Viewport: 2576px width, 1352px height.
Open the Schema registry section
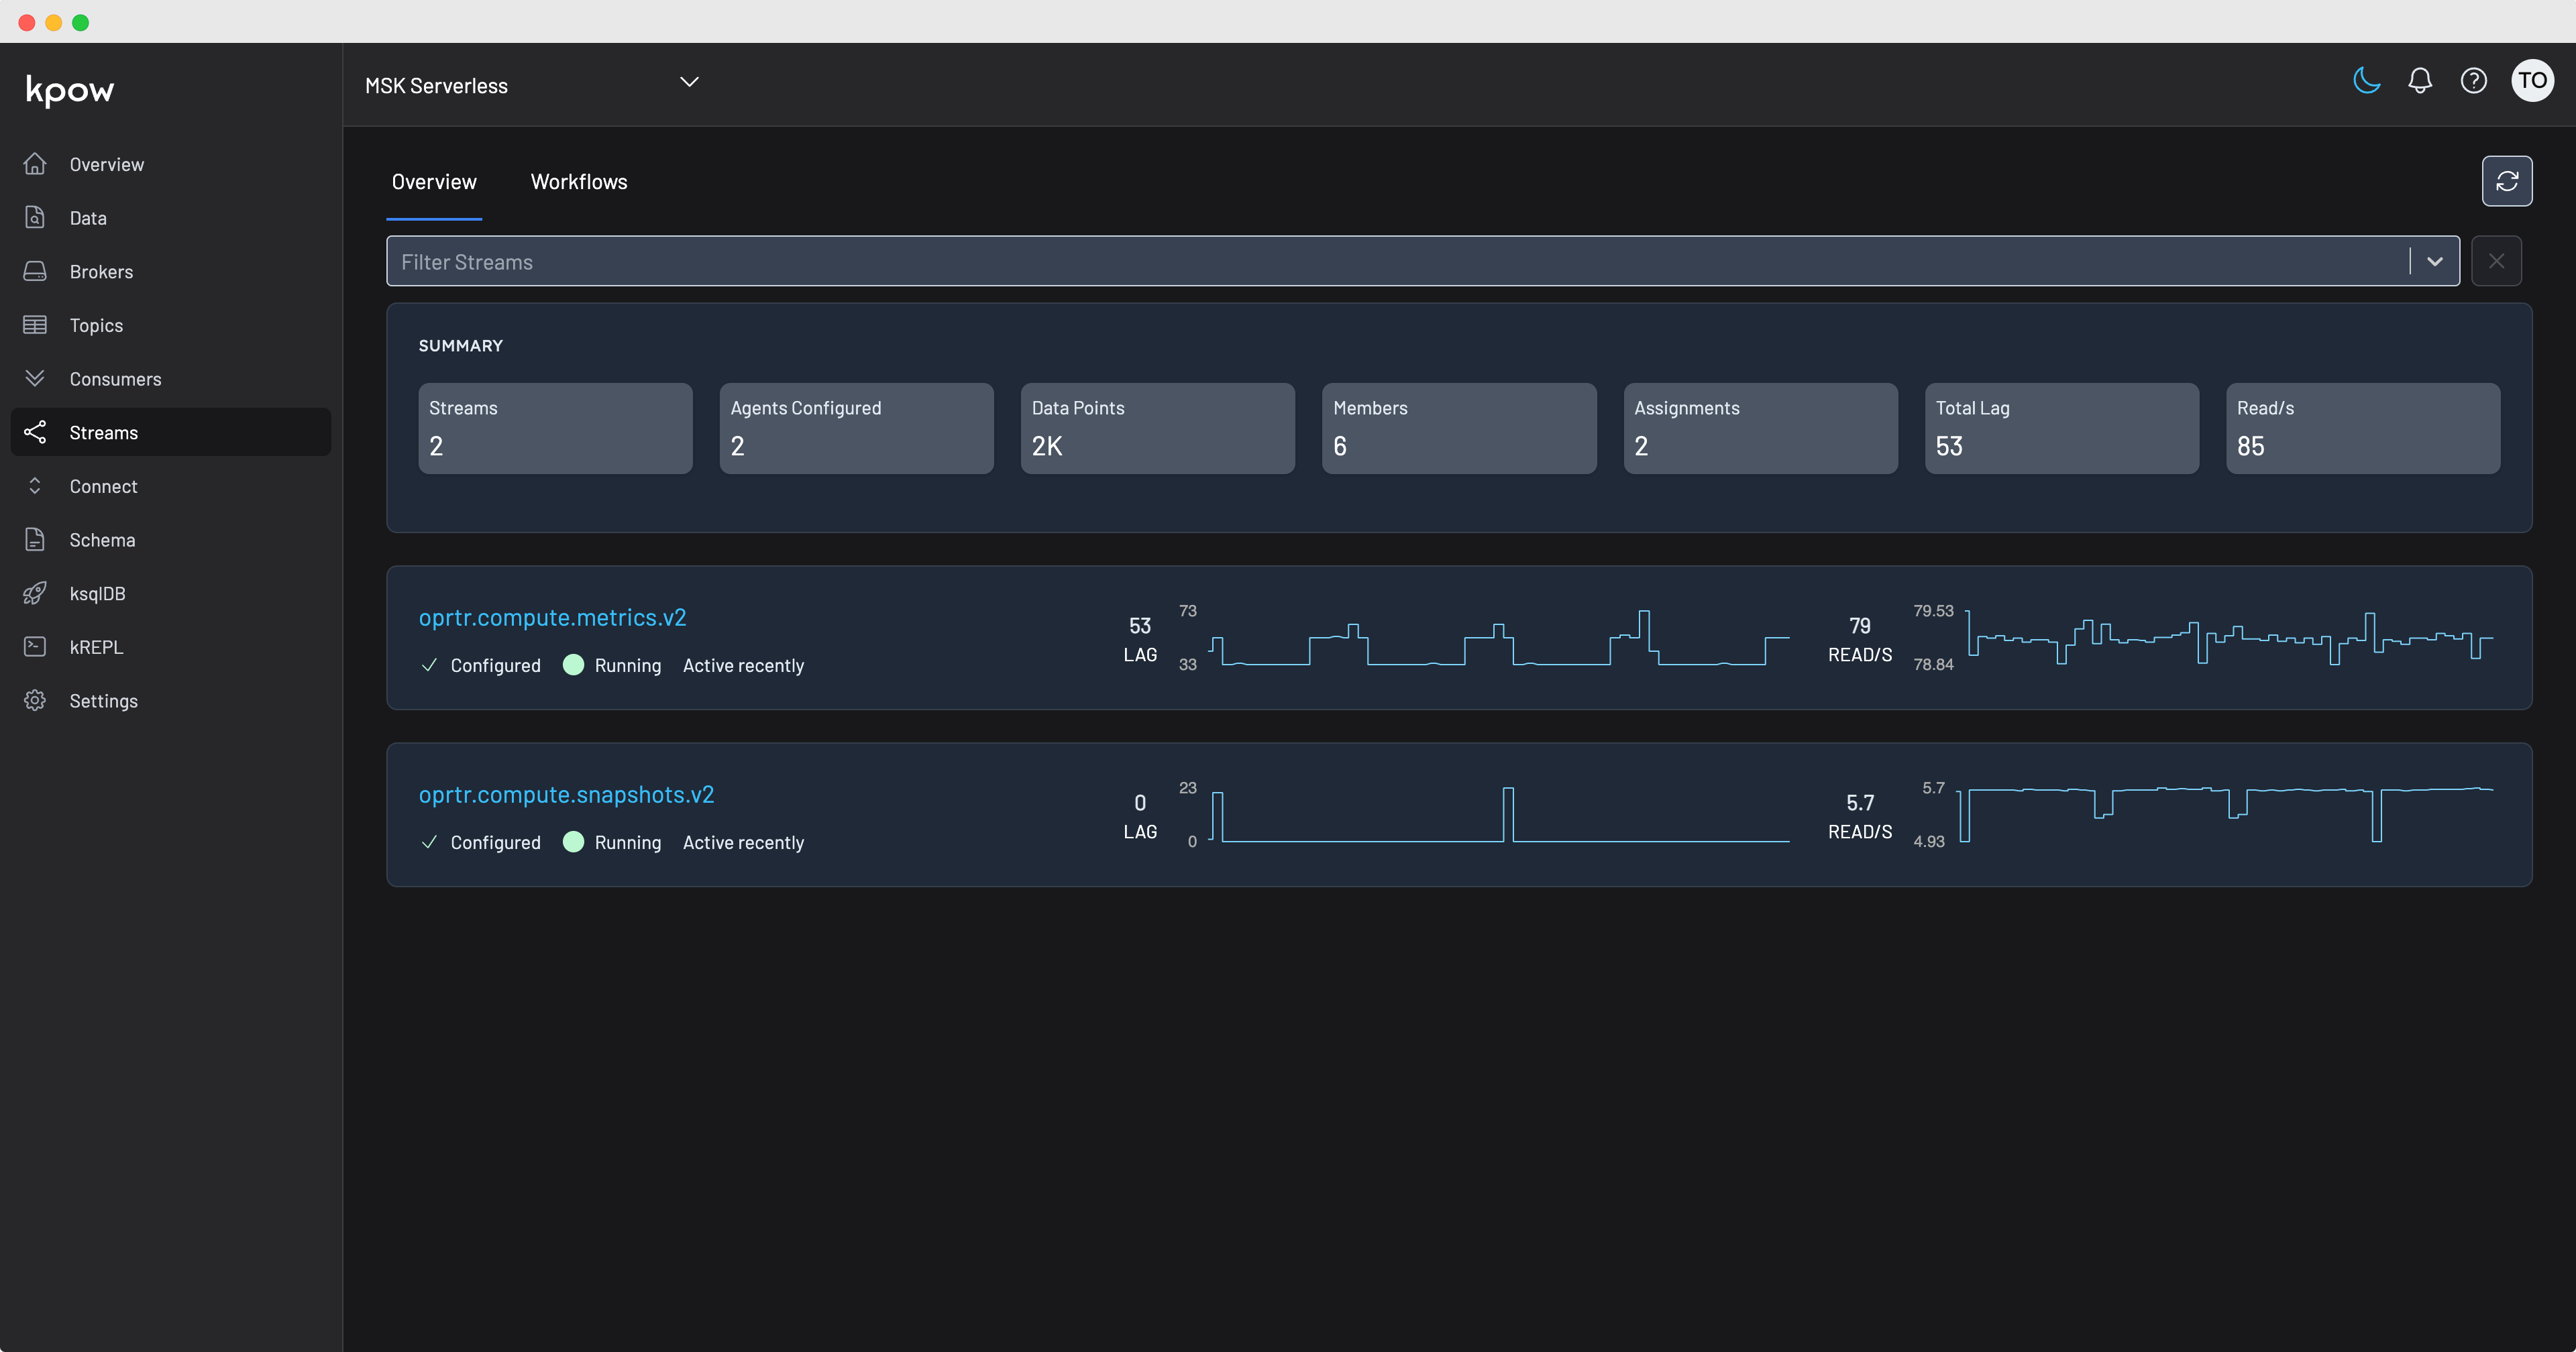point(35,539)
